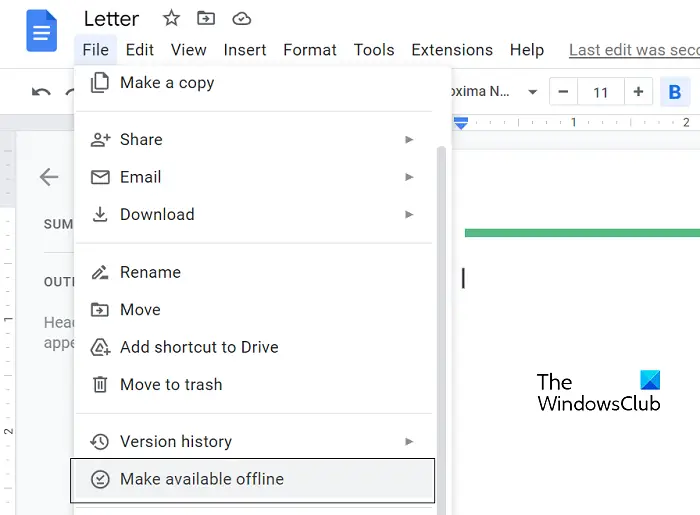
Task: Click the Version history clock icon
Action: pyautogui.click(x=100, y=442)
